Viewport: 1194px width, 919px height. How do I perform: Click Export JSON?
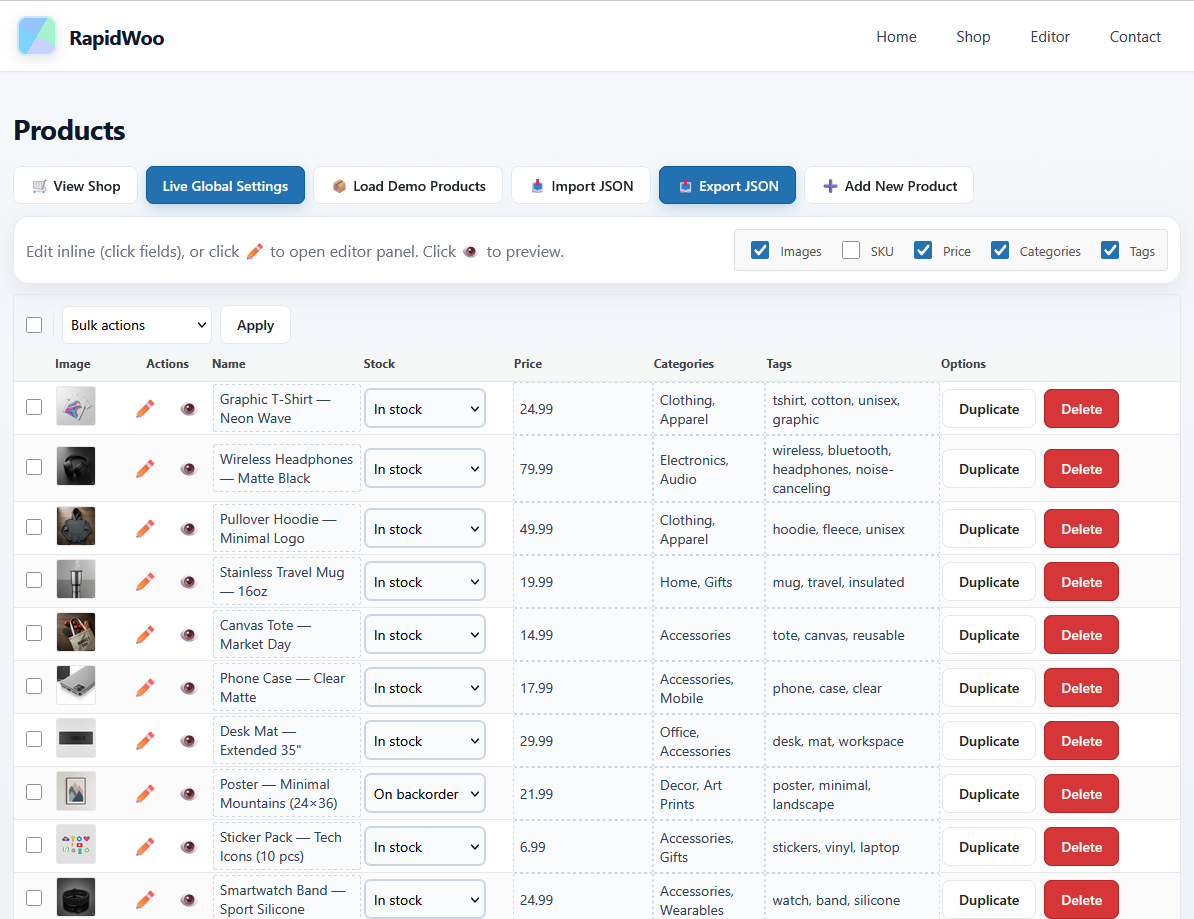[x=727, y=185]
